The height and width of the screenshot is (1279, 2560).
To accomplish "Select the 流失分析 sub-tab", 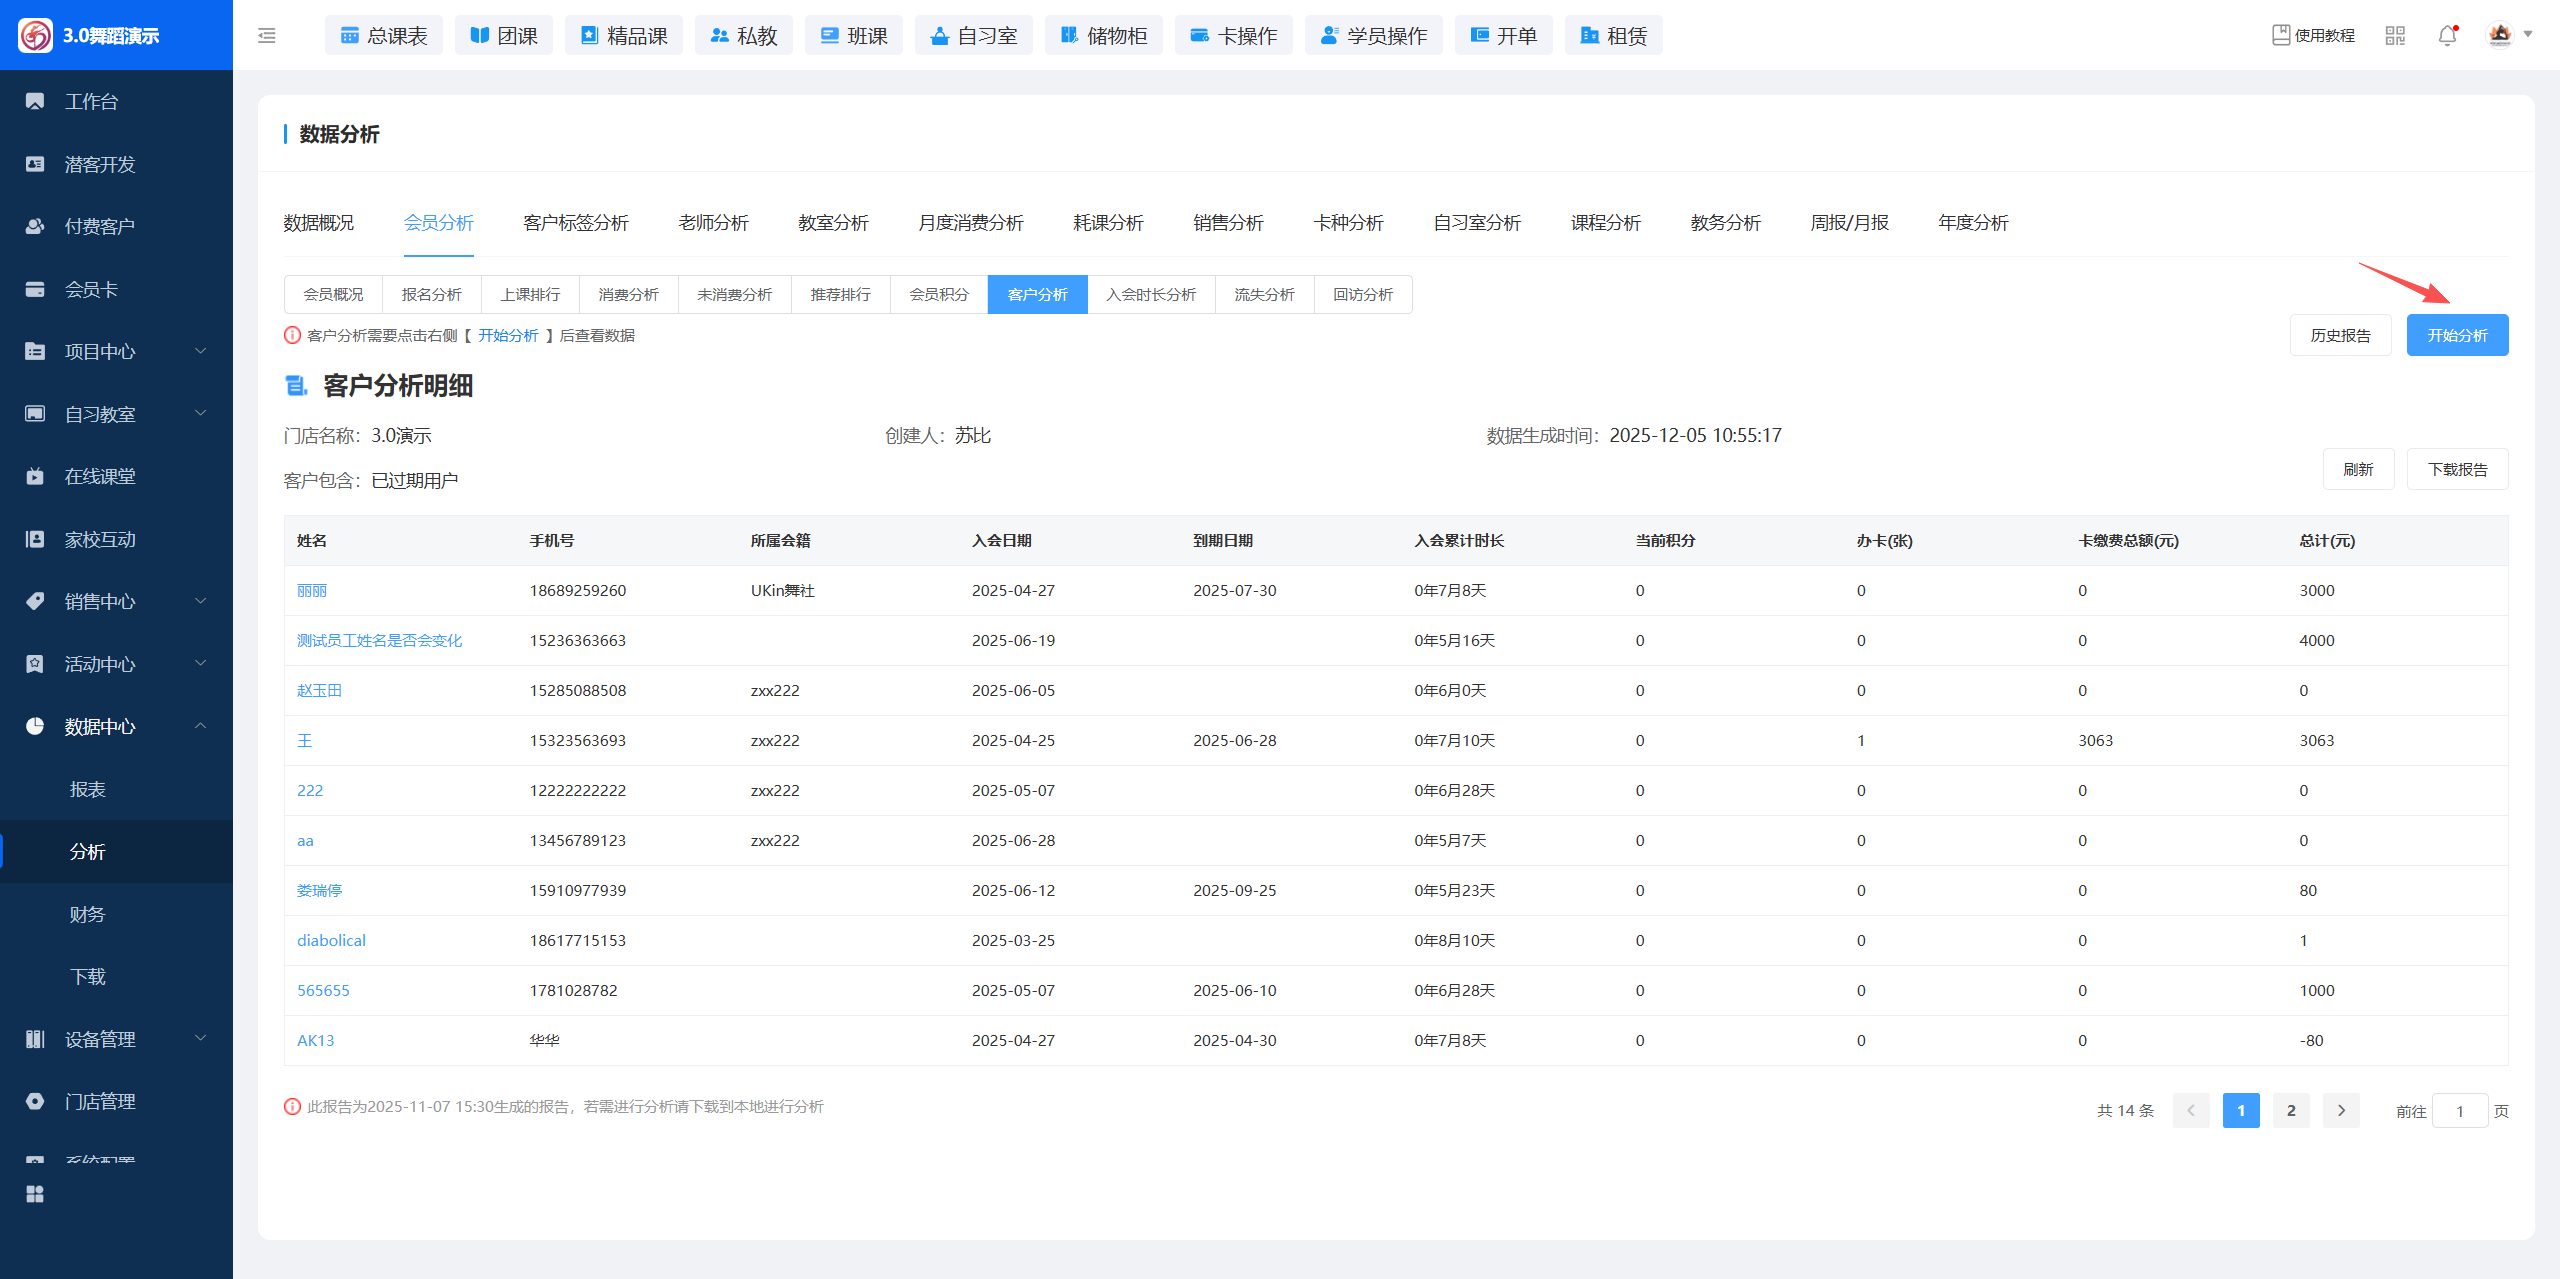I will pos(1264,295).
